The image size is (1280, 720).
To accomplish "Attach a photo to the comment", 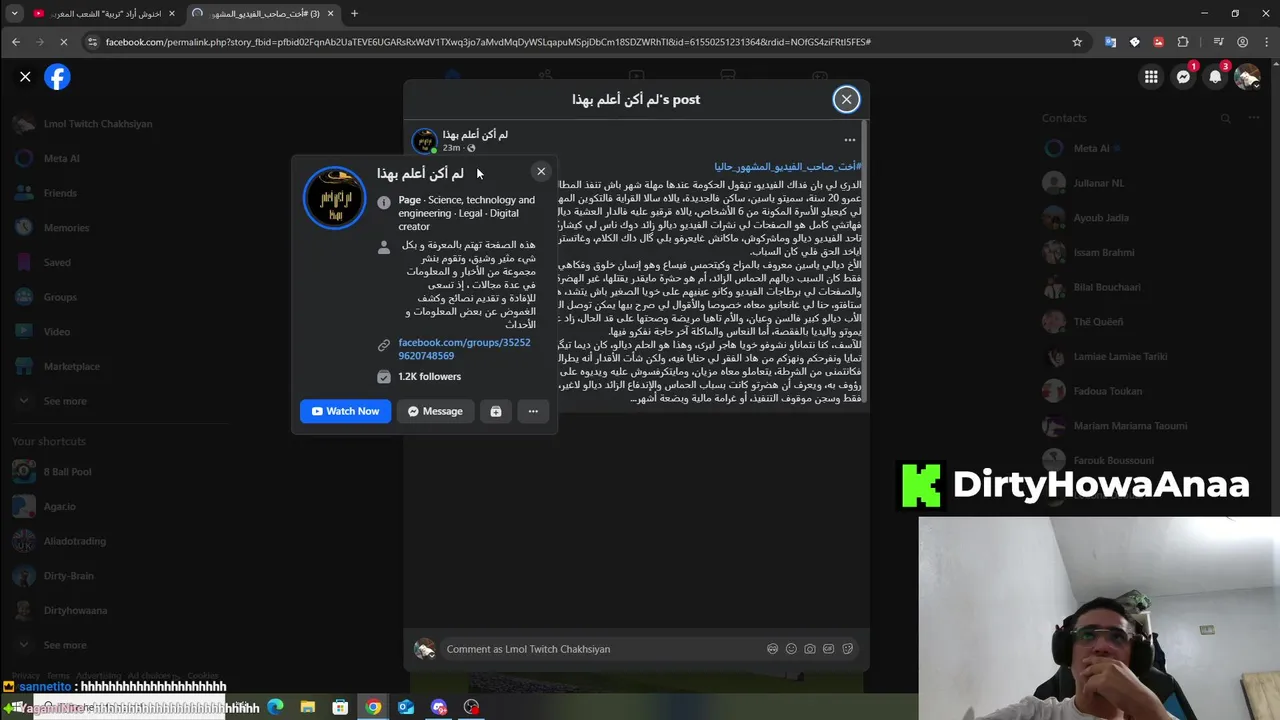I will [810, 649].
